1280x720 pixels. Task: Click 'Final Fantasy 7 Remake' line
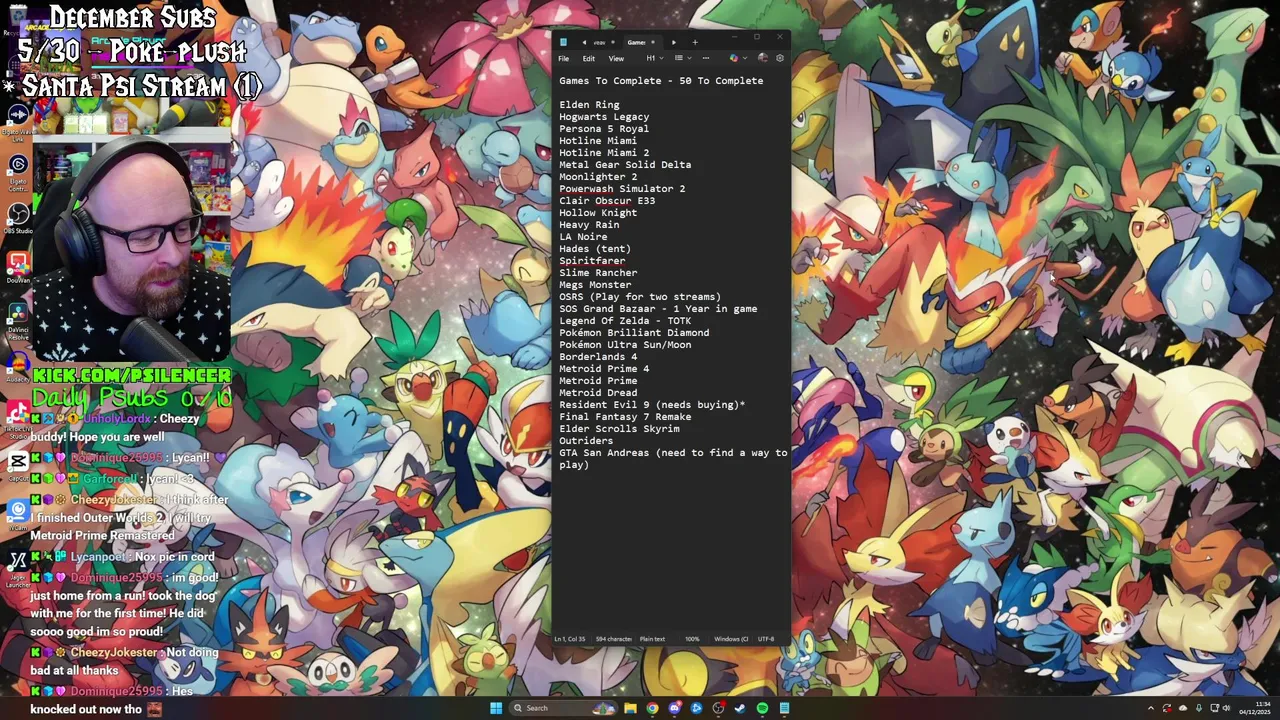click(x=625, y=417)
